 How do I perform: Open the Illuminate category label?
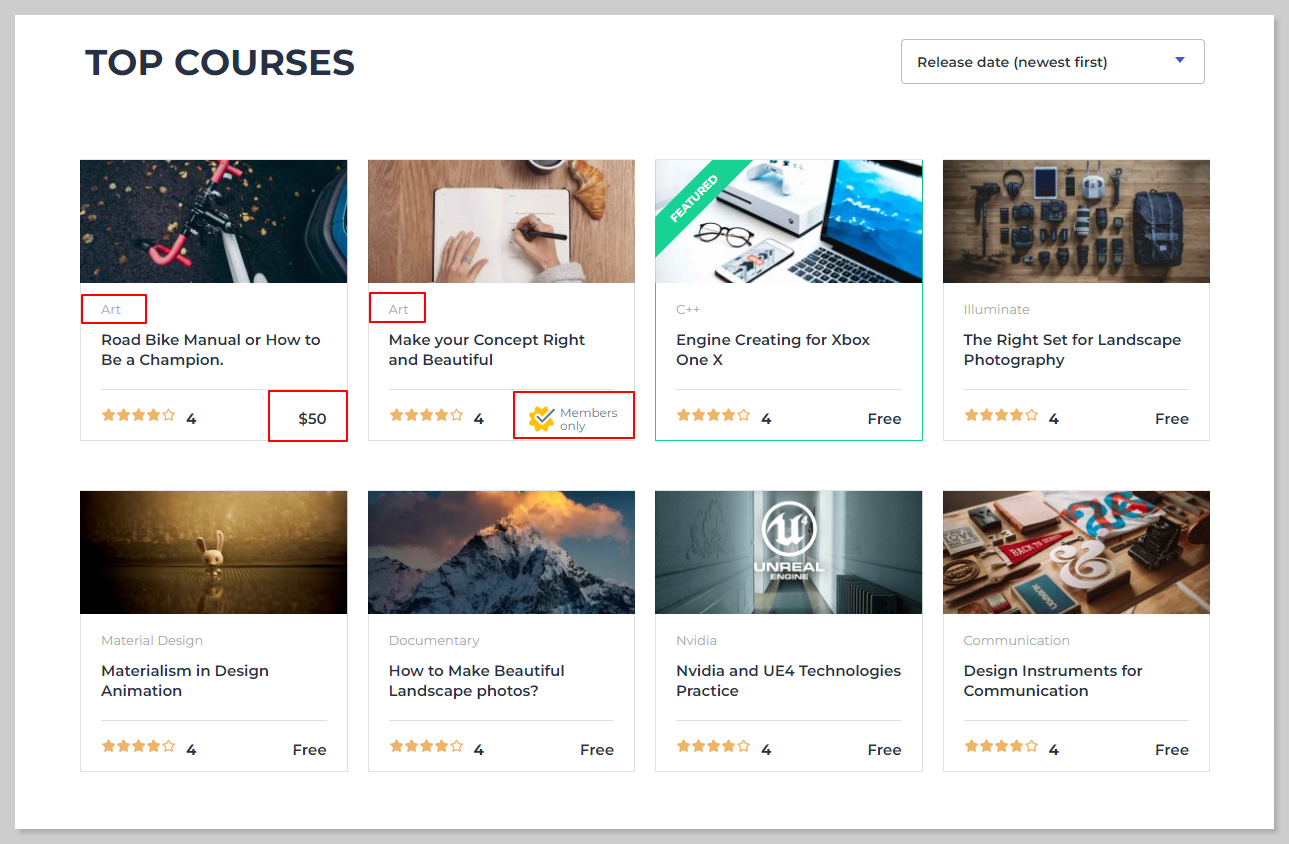tap(996, 310)
